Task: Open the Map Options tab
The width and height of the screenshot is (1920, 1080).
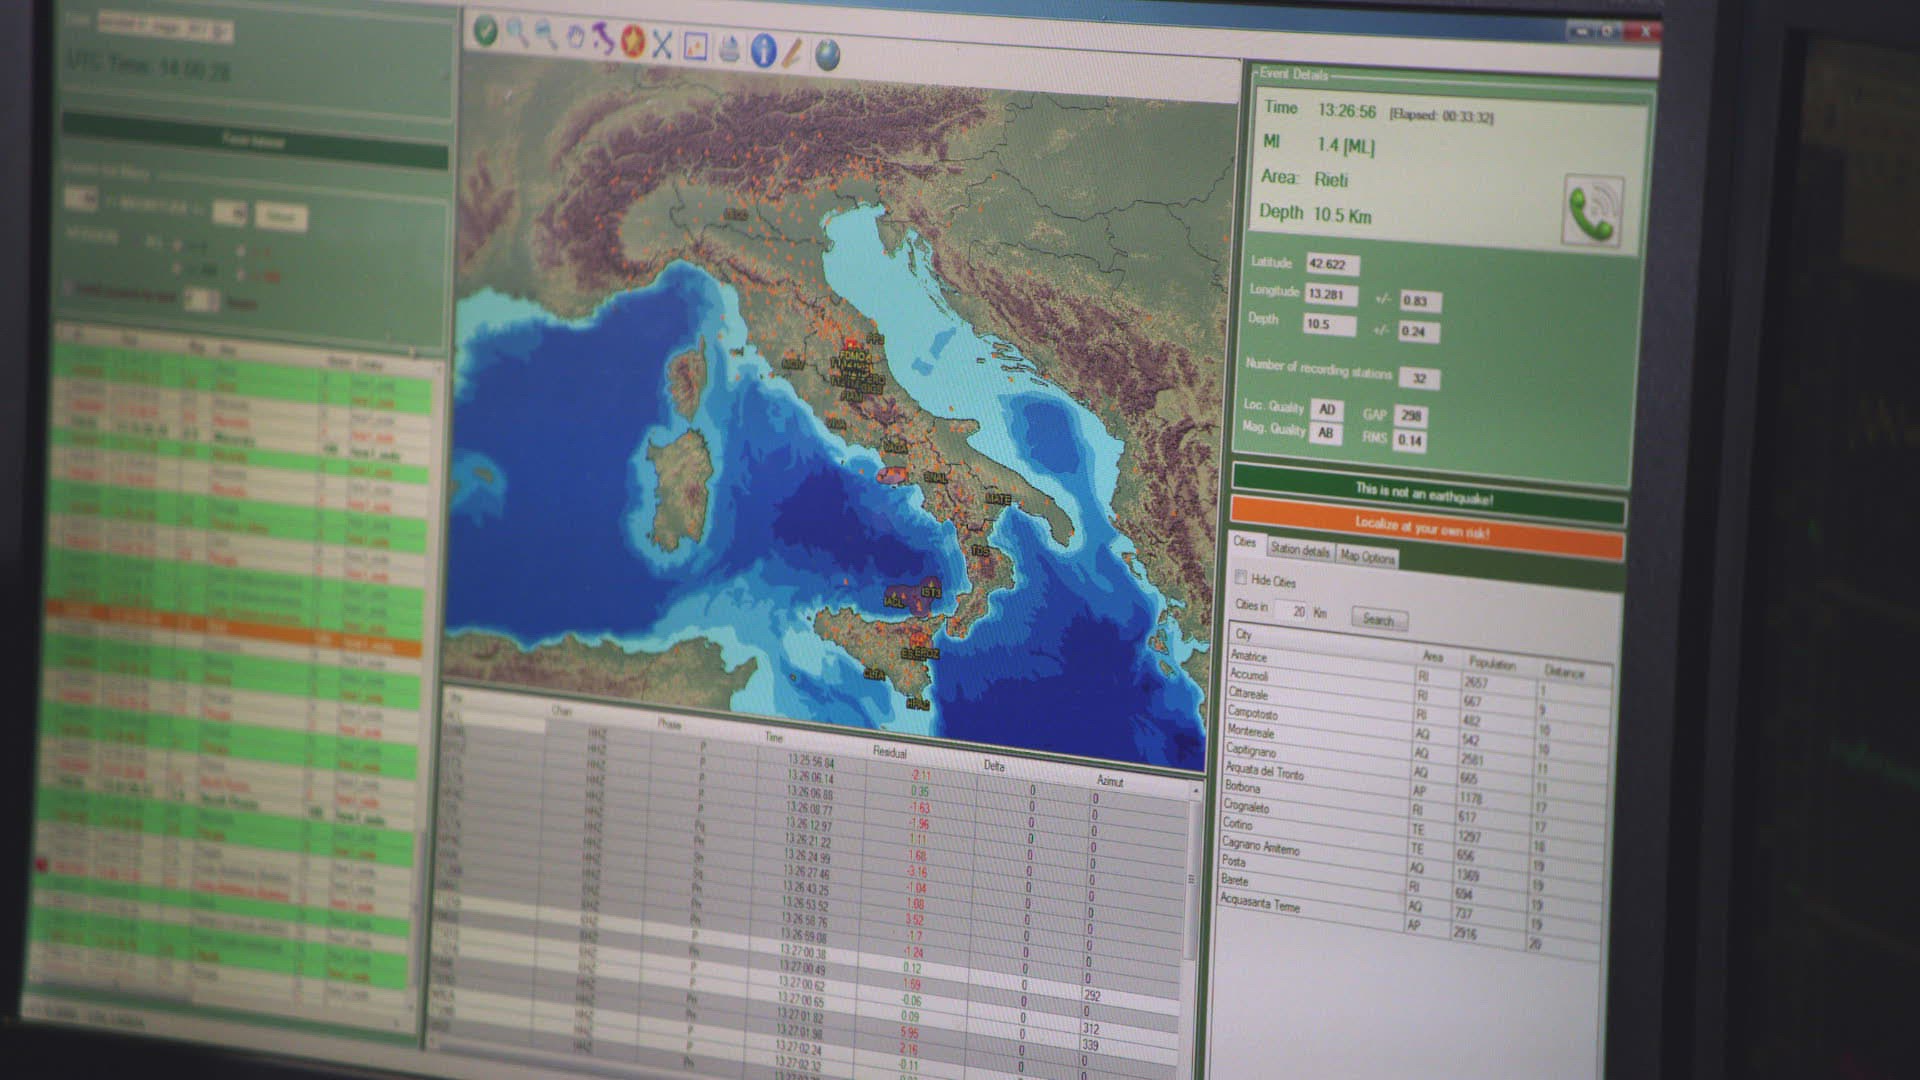Action: click(1367, 557)
